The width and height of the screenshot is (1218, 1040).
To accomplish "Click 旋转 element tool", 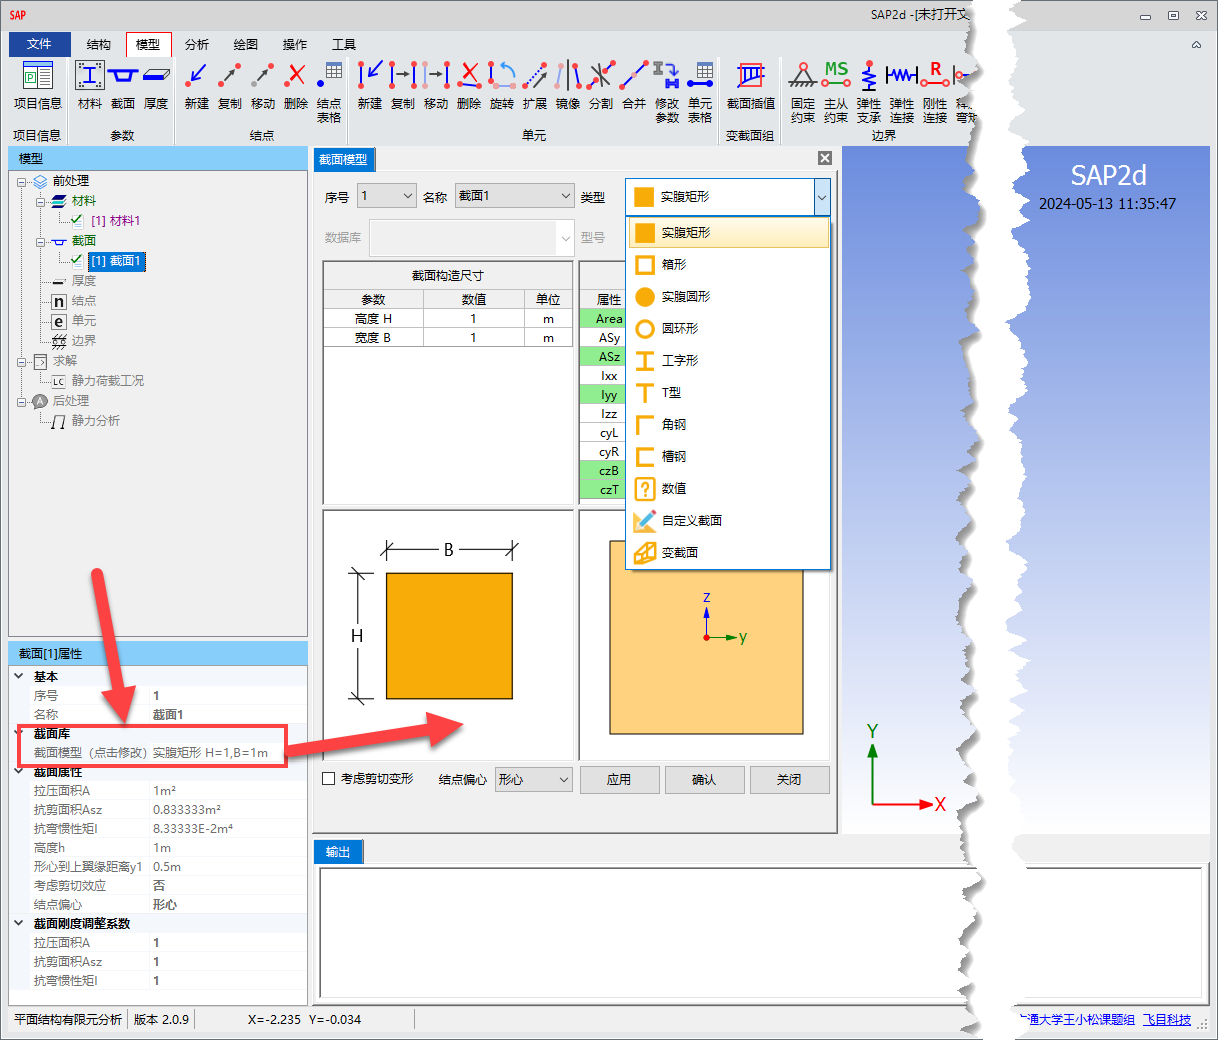I will [502, 85].
